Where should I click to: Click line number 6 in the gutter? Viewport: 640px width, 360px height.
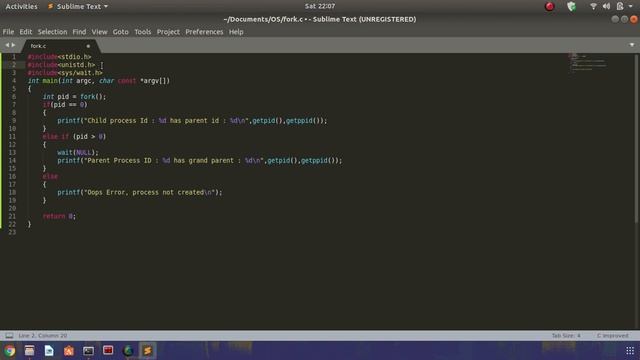(x=14, y=97)
